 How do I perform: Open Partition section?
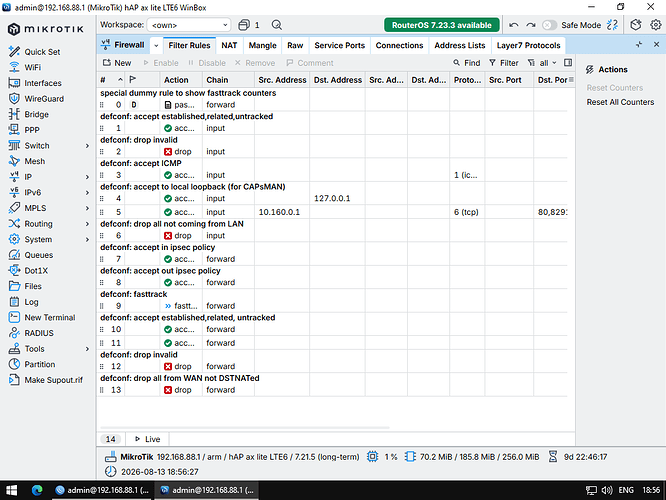pyautogui.click(x=40, y=364)
